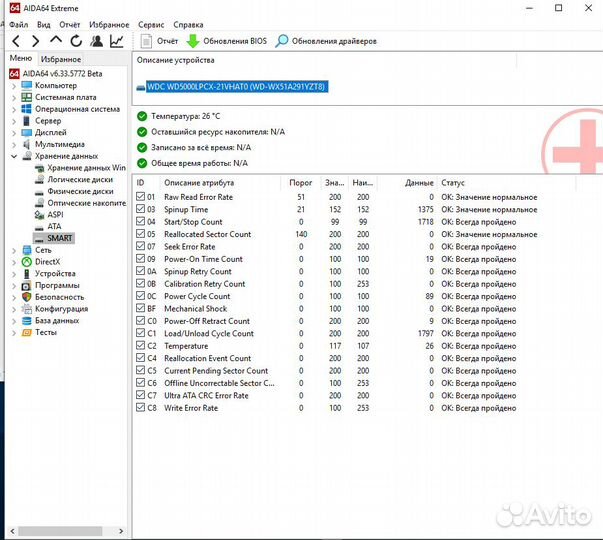Toggle the BF Mechanical Shock checkbox
Screen dimensions: 603x540
click(x=140, y=308)
